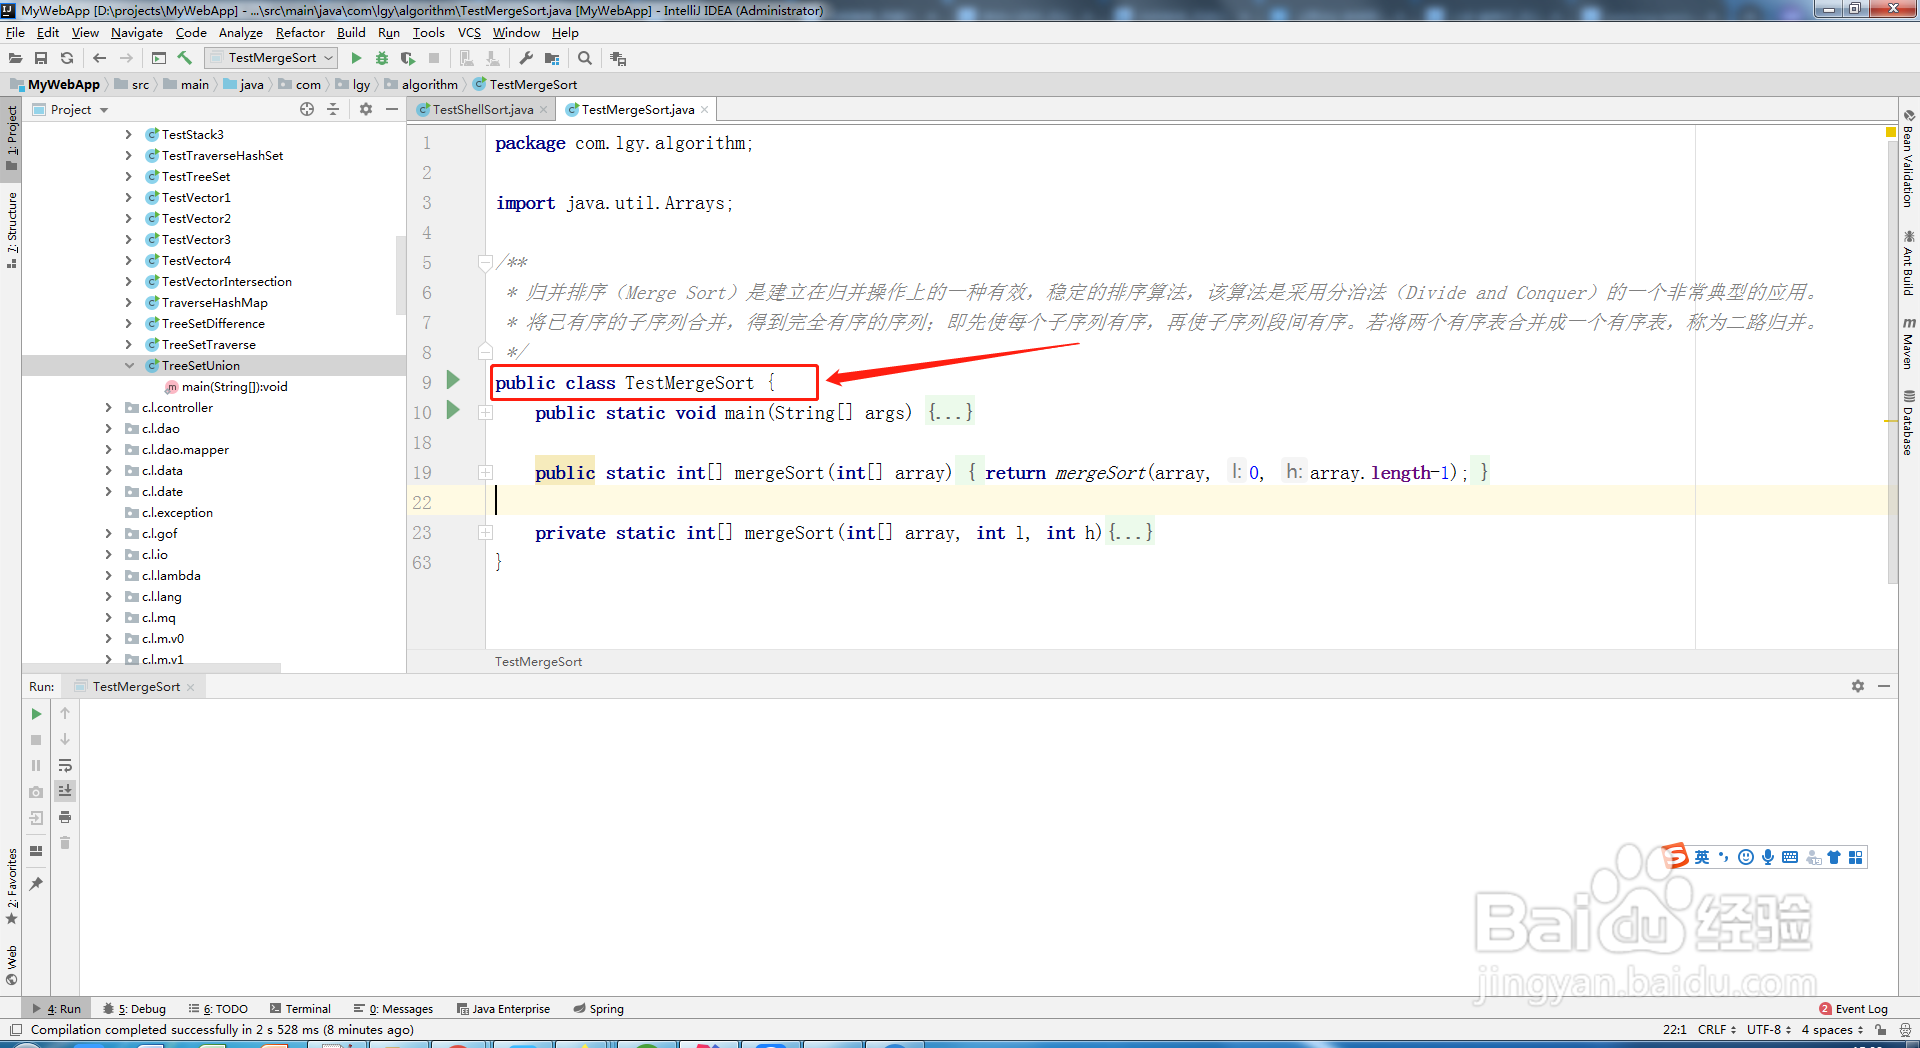The height and width of the screenshot is (1048, 1920).
Task: Run main method from line 10 gutter
Action: click(x=453, y=410)
